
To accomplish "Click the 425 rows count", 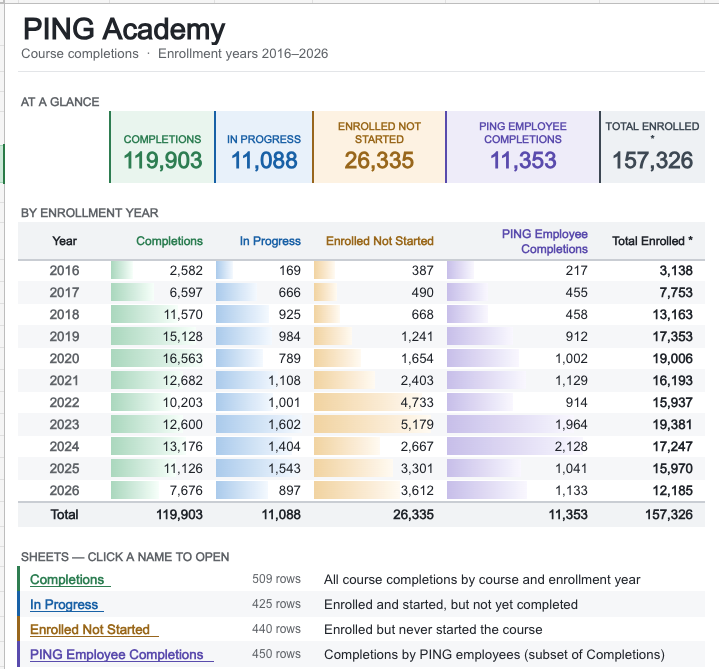I will 277,604.
